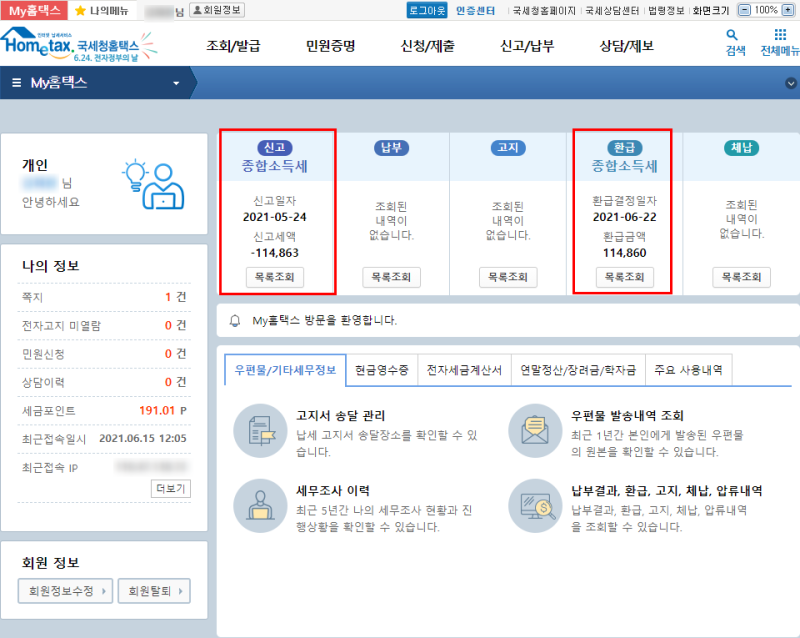Open the hamburger menu icon beside My홈택스
This screenshot has height=638, width=800.
pyautogui.click(x=17, y=83)
